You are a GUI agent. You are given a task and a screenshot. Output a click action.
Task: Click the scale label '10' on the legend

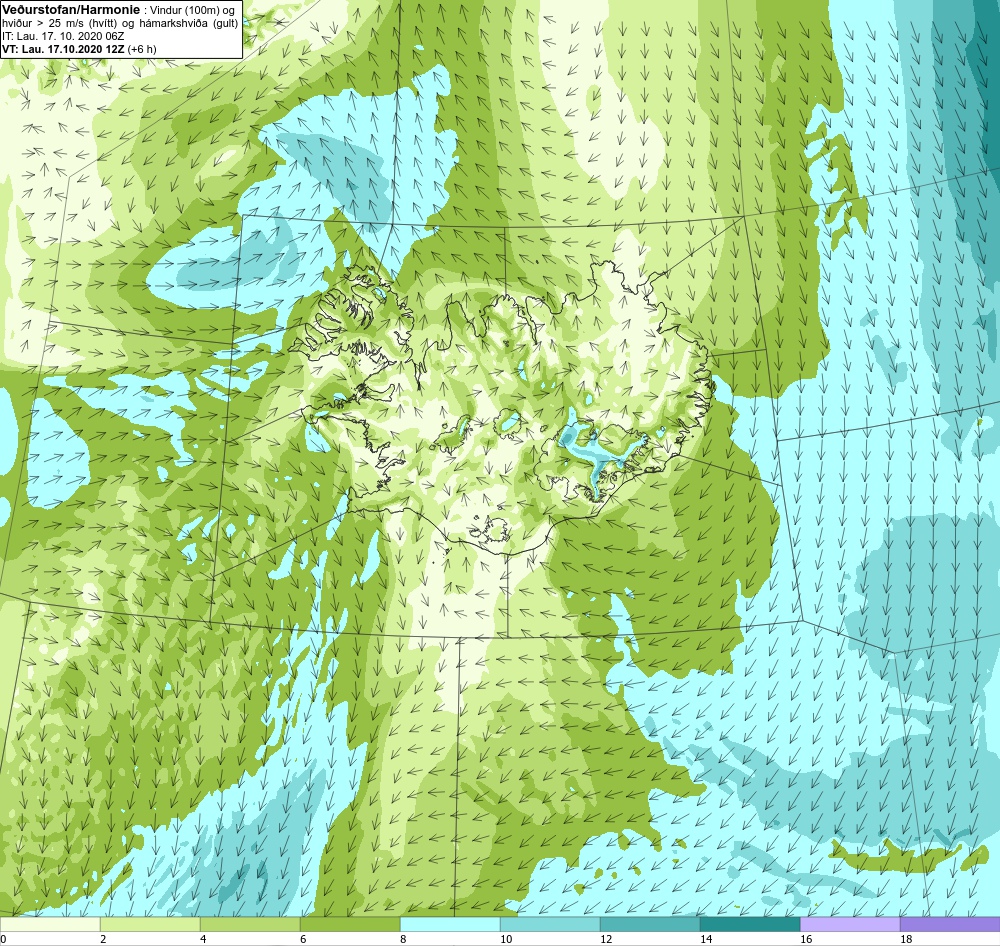coord(505,939)
